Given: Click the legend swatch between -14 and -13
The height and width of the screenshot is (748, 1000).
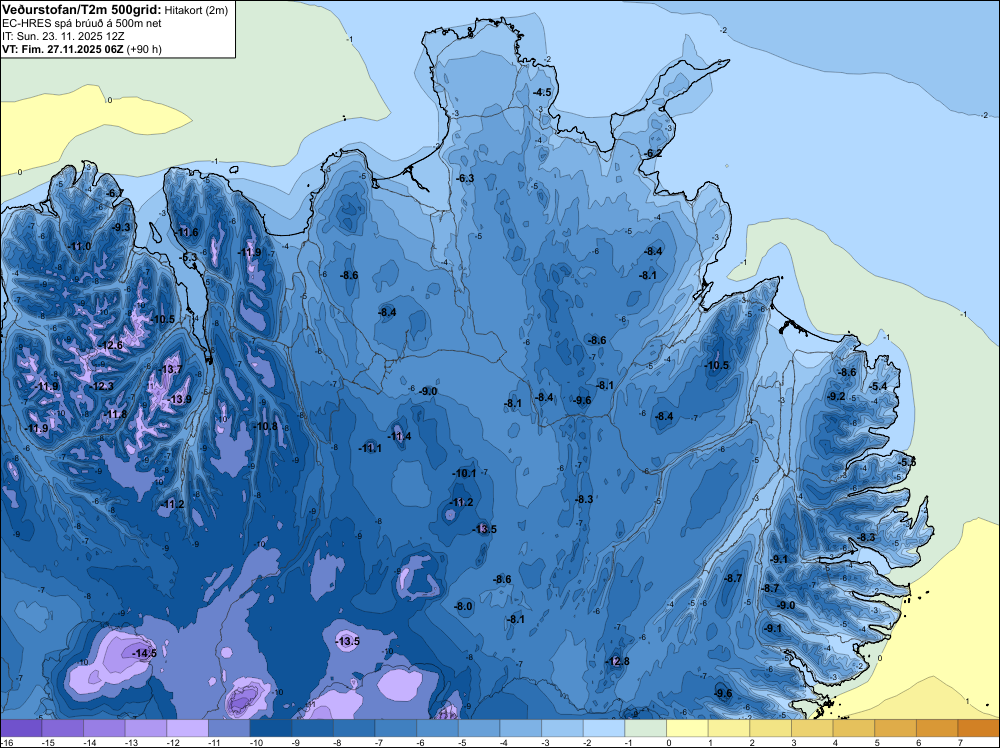Looking at the screenshot, I should [105, 728].
